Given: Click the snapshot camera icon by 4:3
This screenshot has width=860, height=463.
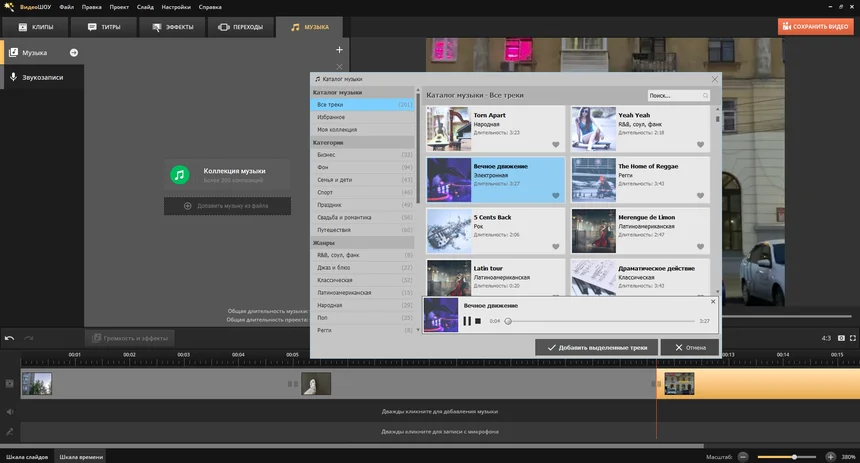Looking at the screenshot, I should (841, 338).
